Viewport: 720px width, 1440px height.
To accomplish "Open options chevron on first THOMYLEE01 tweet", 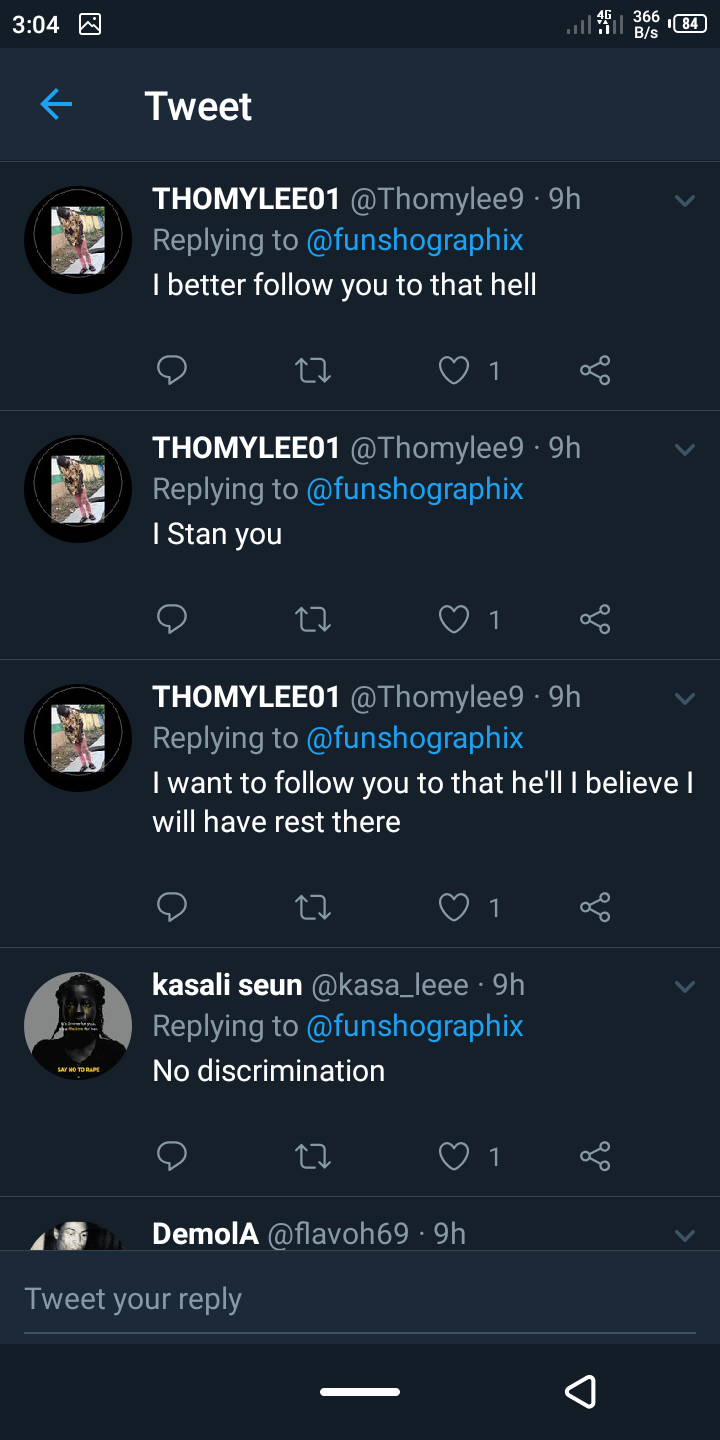I will tap(685, 201).
